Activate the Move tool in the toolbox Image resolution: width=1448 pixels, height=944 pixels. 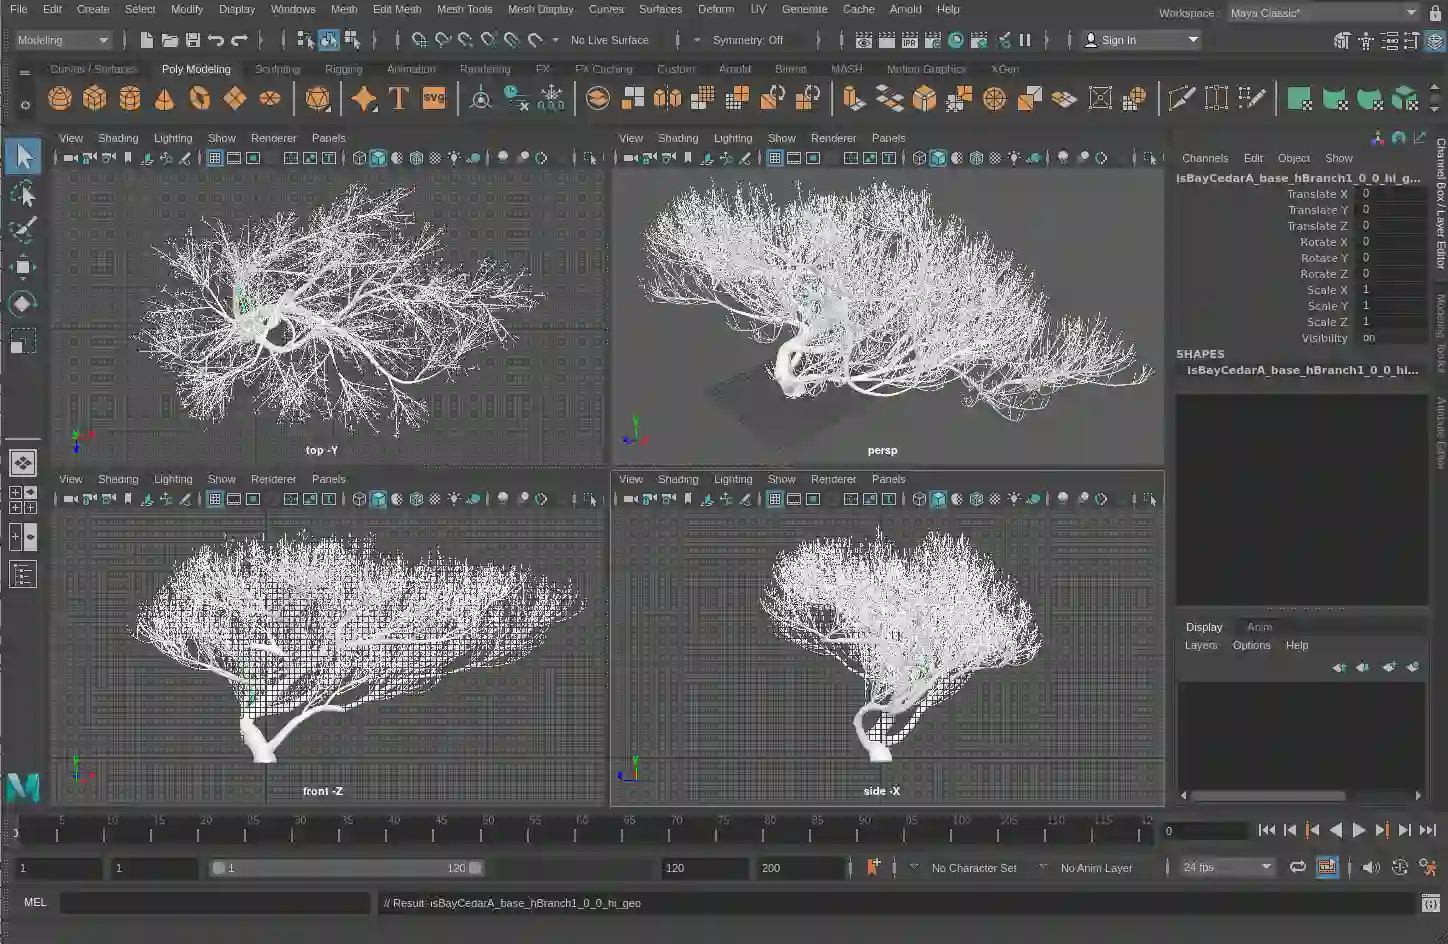pos(23,266)
